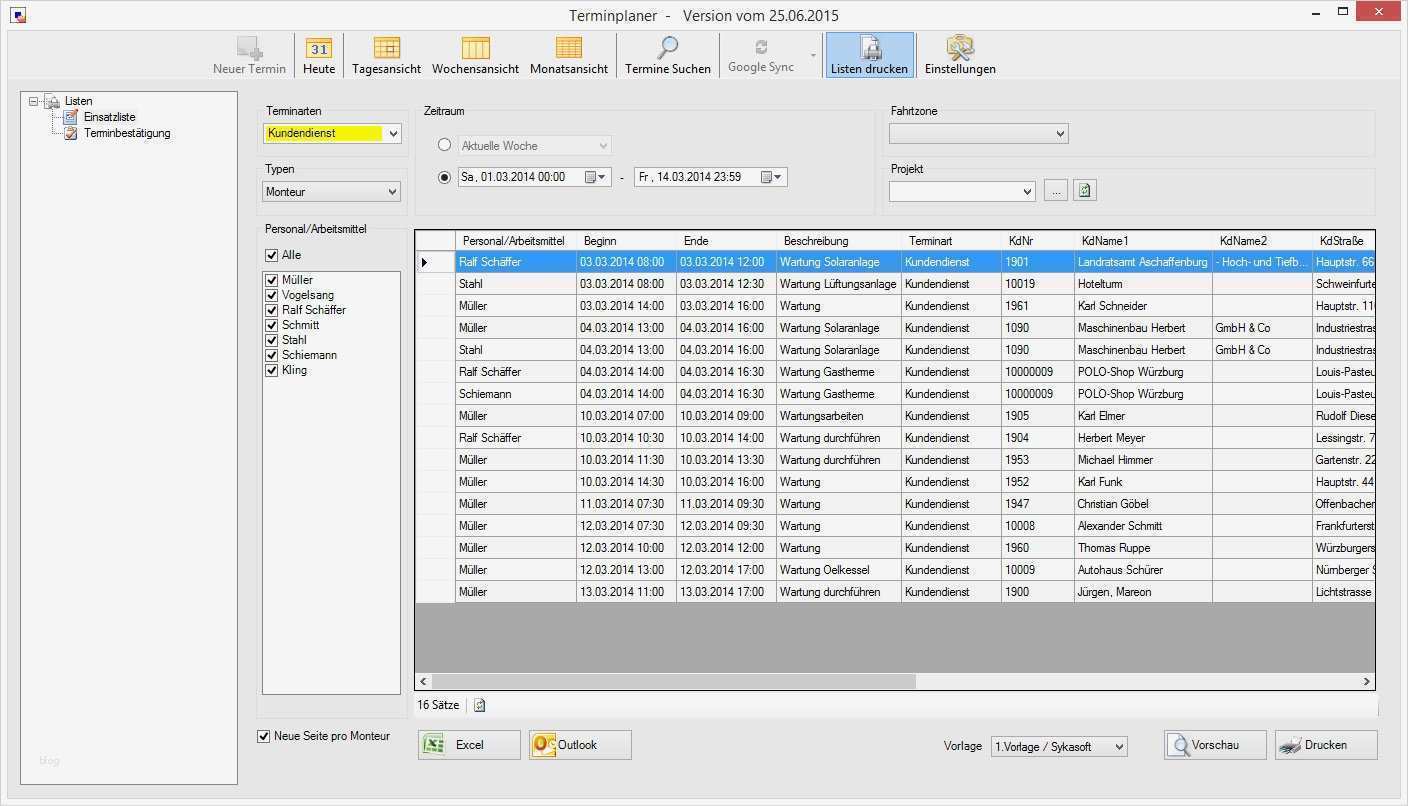This screenshot has width=1408, height=806.
Task: Uncheck Müller in the personnel list
Action: click(x=271, y=280)
